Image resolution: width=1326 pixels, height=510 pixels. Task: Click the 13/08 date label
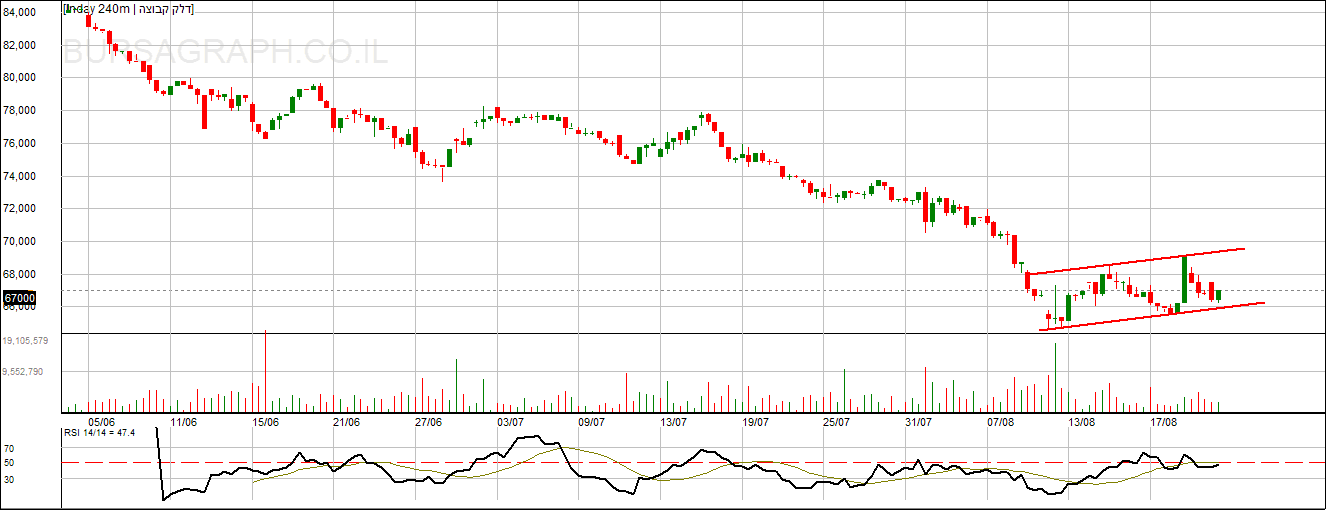(1082, 422)
